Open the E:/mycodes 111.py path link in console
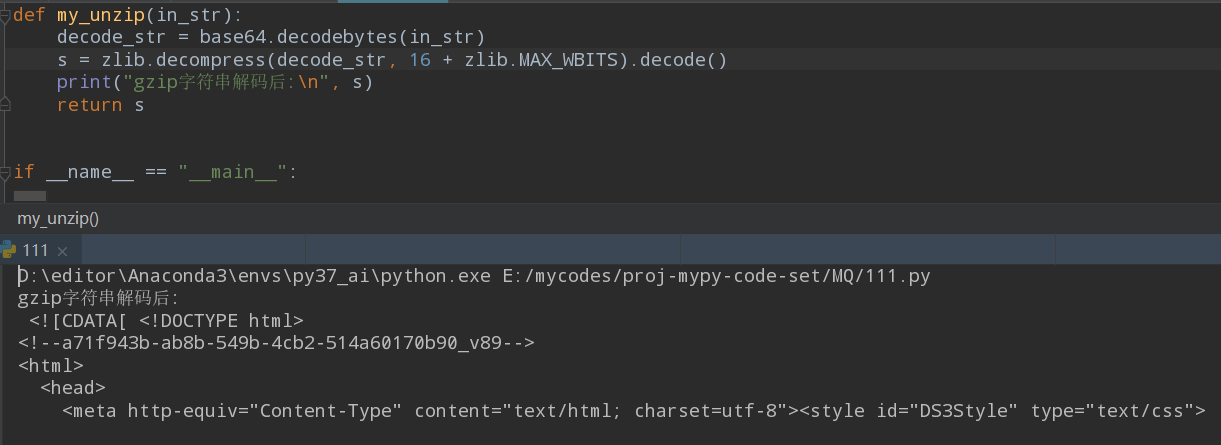 716,276
